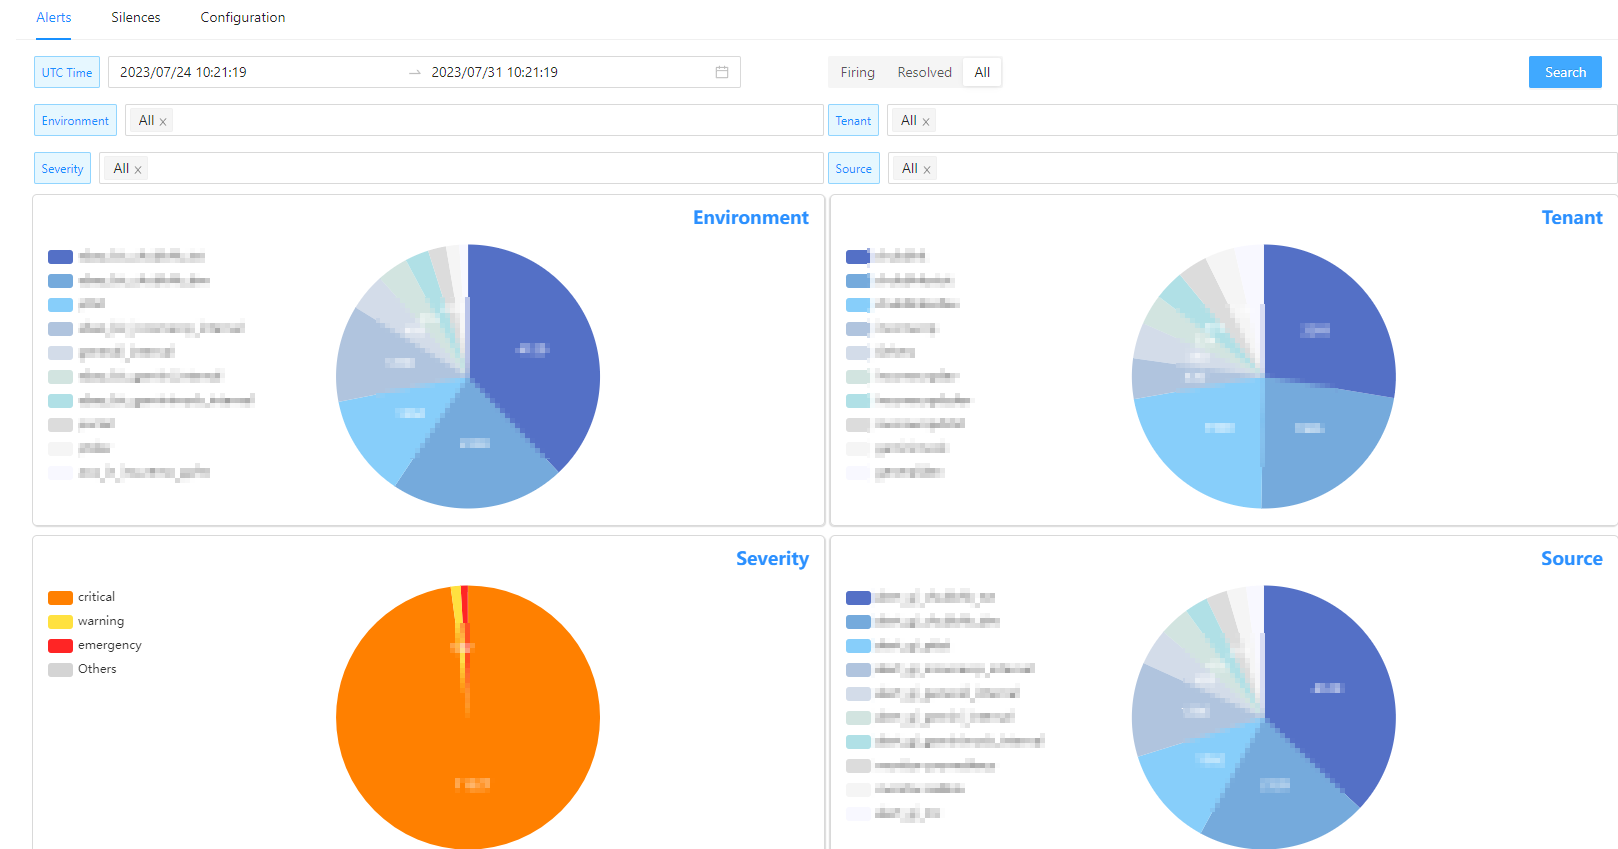Image resolution: width=1618 pixels, height=849 pixels.
Task: Click the Tenant filter label
Action: [853, 120]
